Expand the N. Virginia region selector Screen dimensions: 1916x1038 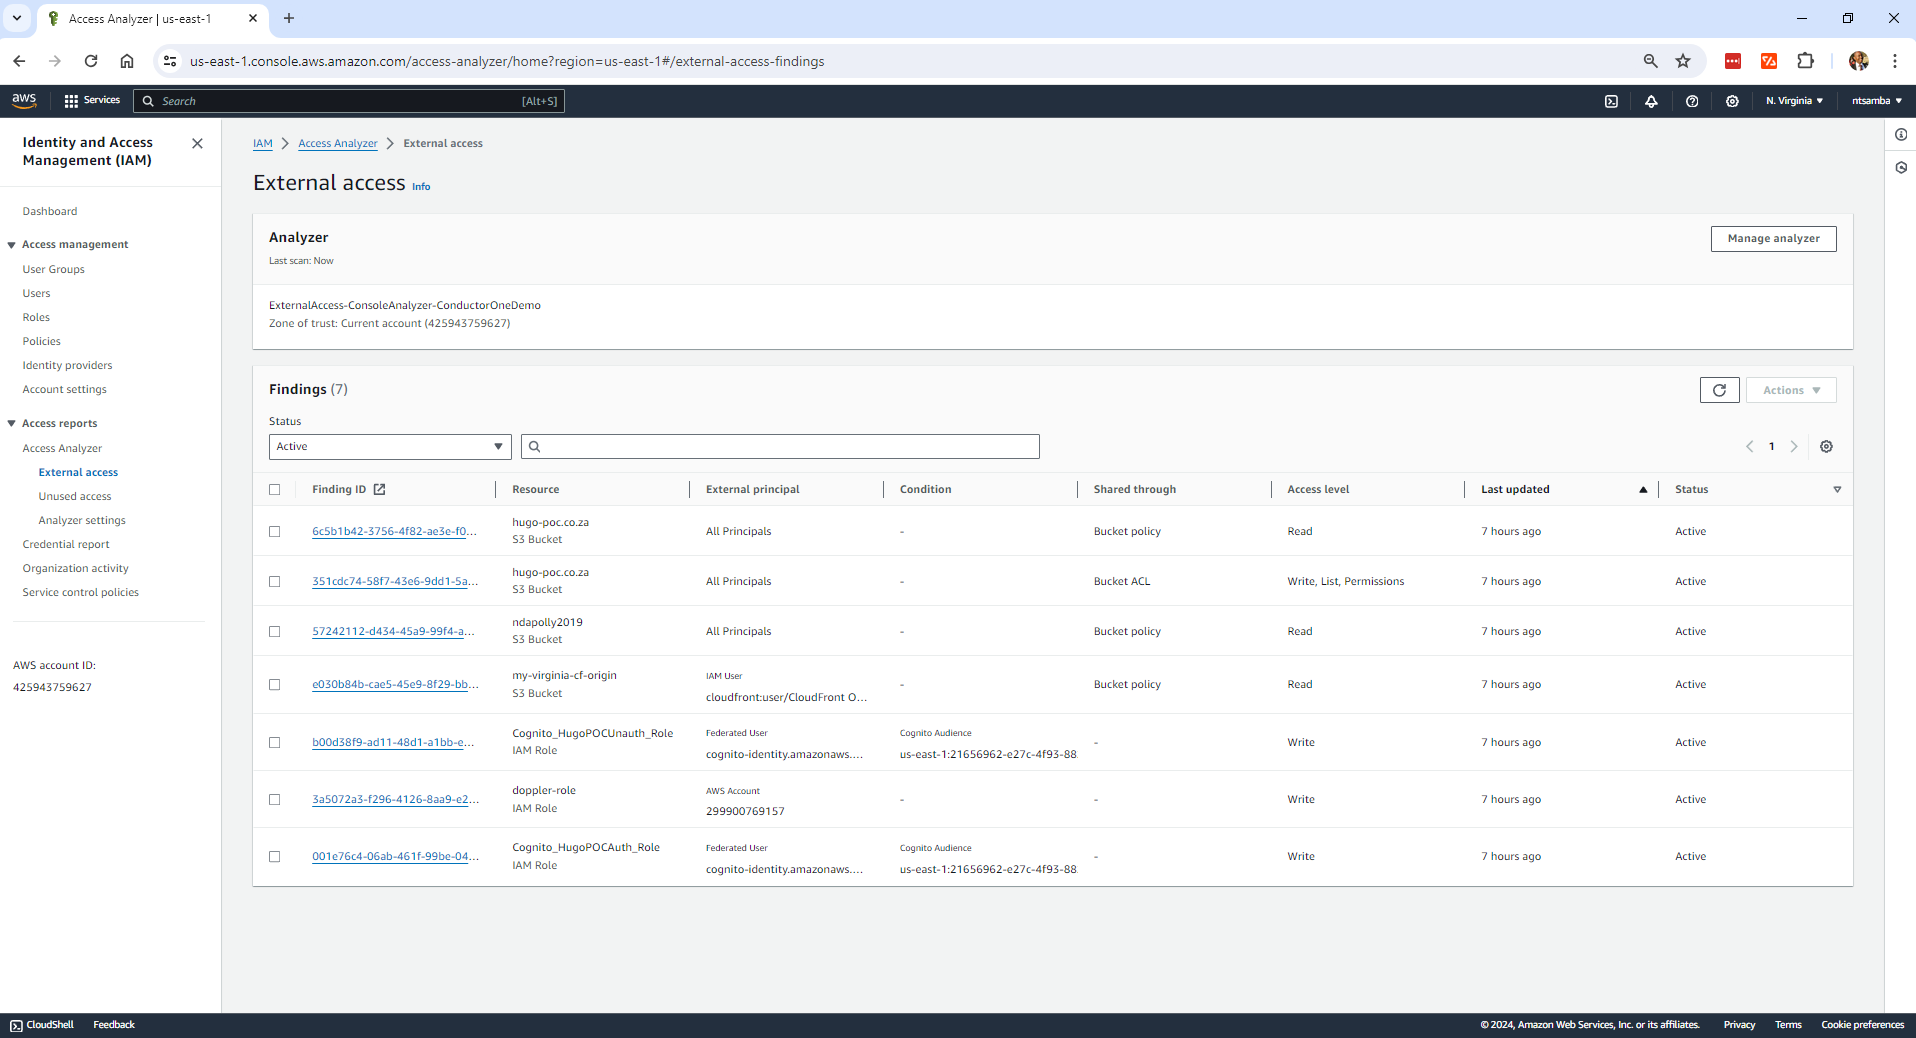pos(1794,101)
